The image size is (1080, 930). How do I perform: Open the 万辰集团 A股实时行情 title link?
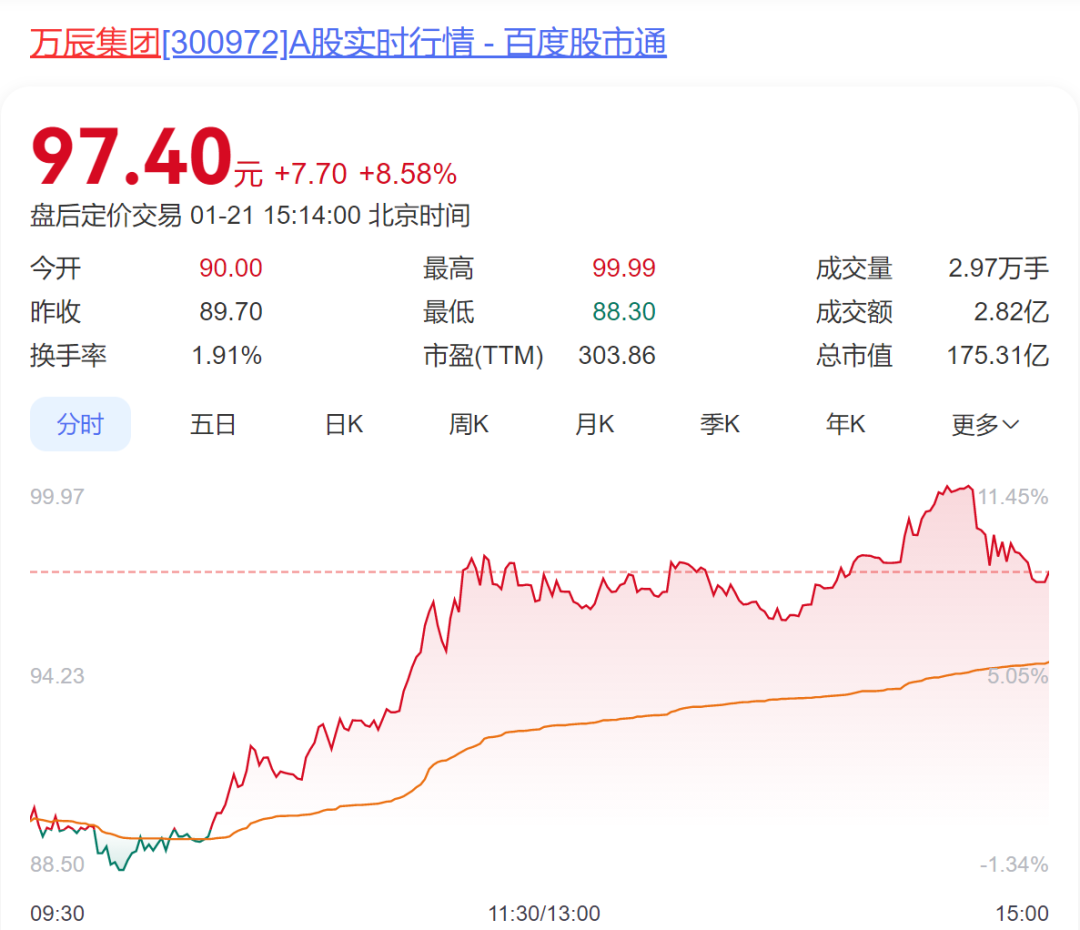(348, 43)
